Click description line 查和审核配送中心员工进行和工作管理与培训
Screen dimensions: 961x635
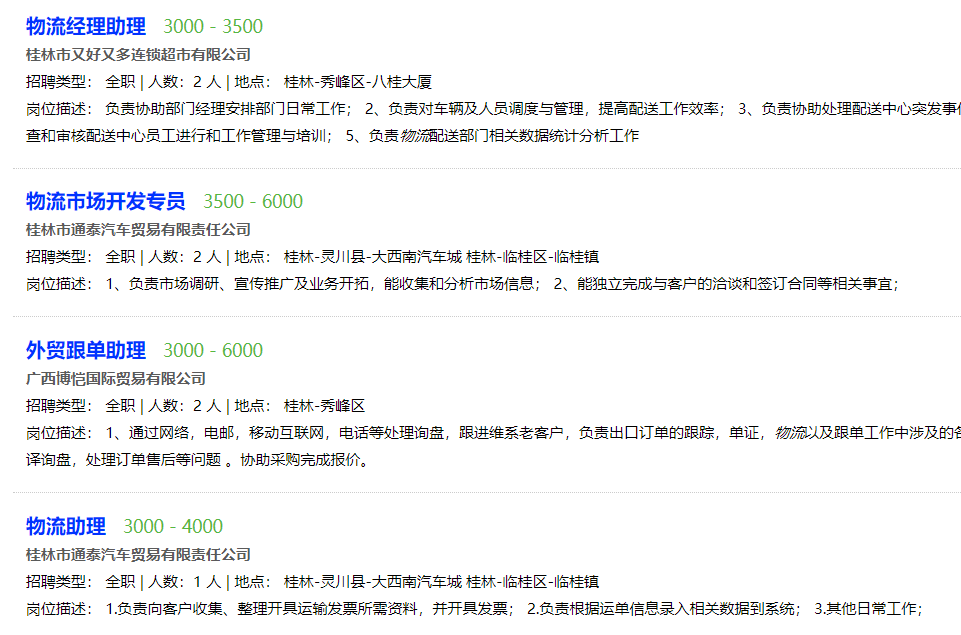pyautogui.click(x=332, y=135)
